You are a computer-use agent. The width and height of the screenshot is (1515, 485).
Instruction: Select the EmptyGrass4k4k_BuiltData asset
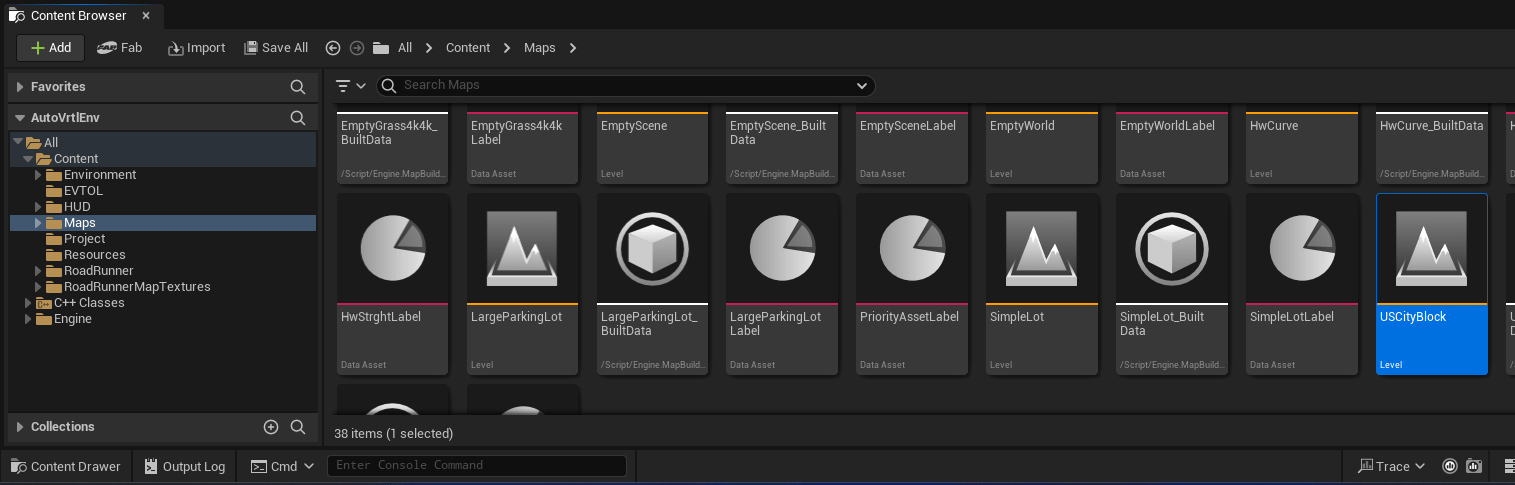[x=393, y=146]
